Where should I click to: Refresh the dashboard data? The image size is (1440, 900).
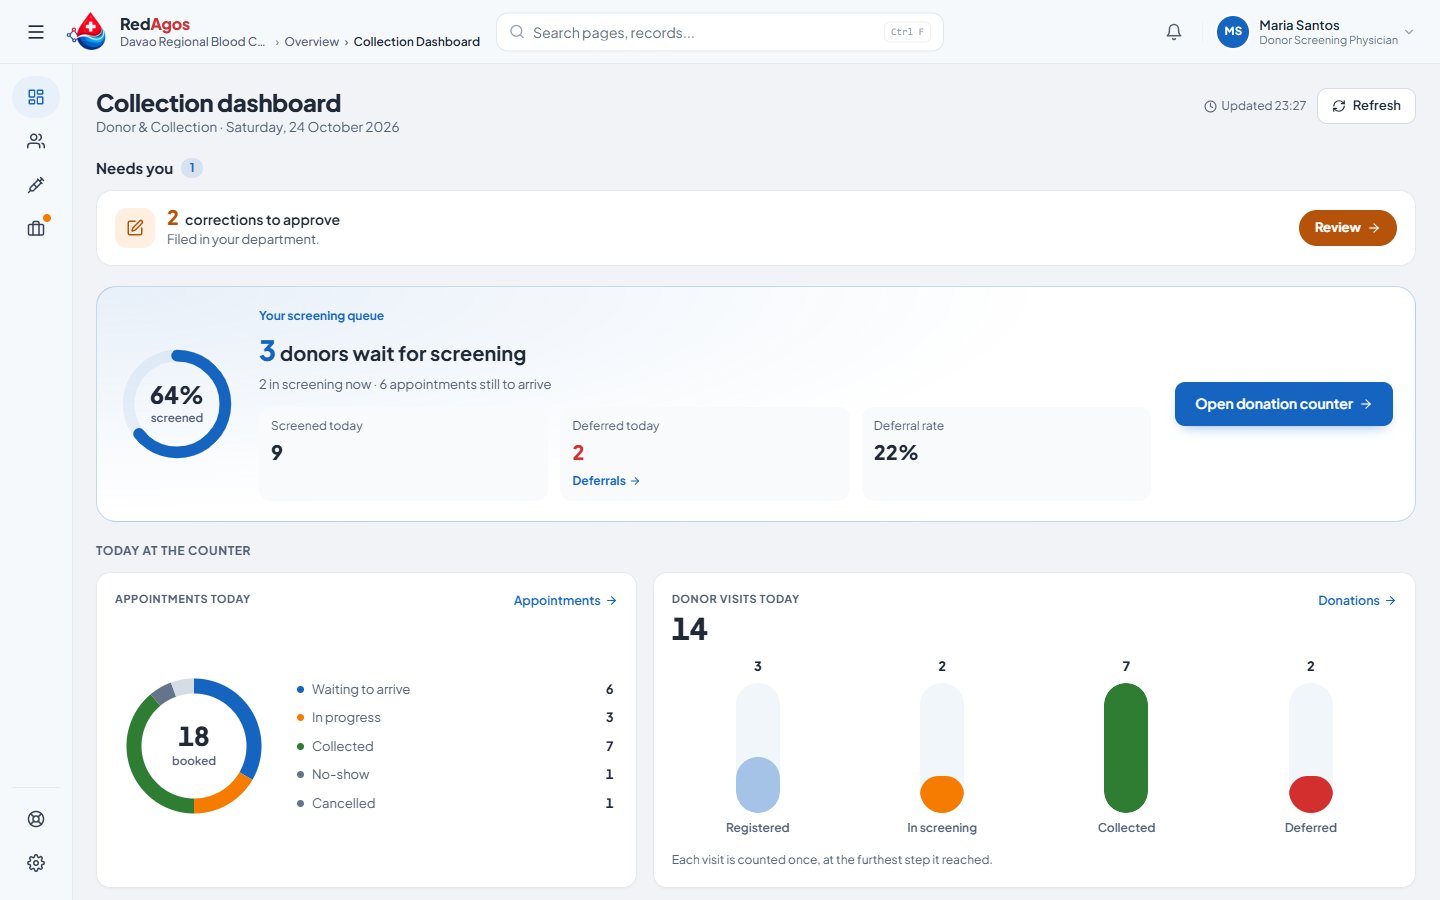point(1366,106)
